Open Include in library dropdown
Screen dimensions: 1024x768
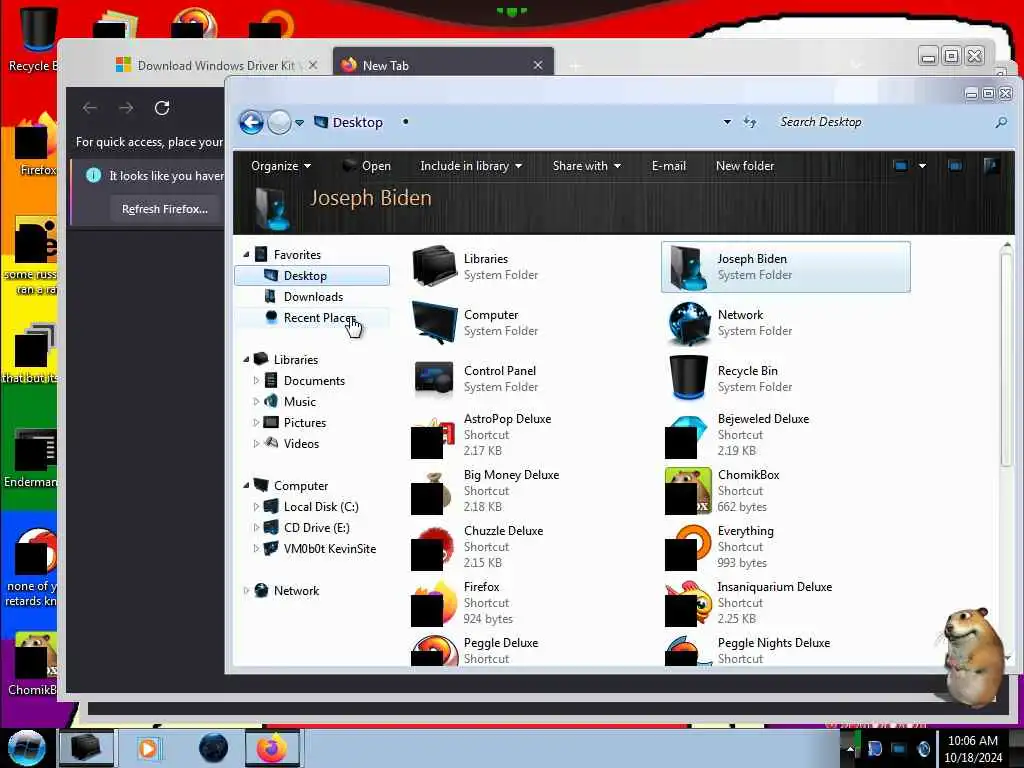click(x=471, y=166)
